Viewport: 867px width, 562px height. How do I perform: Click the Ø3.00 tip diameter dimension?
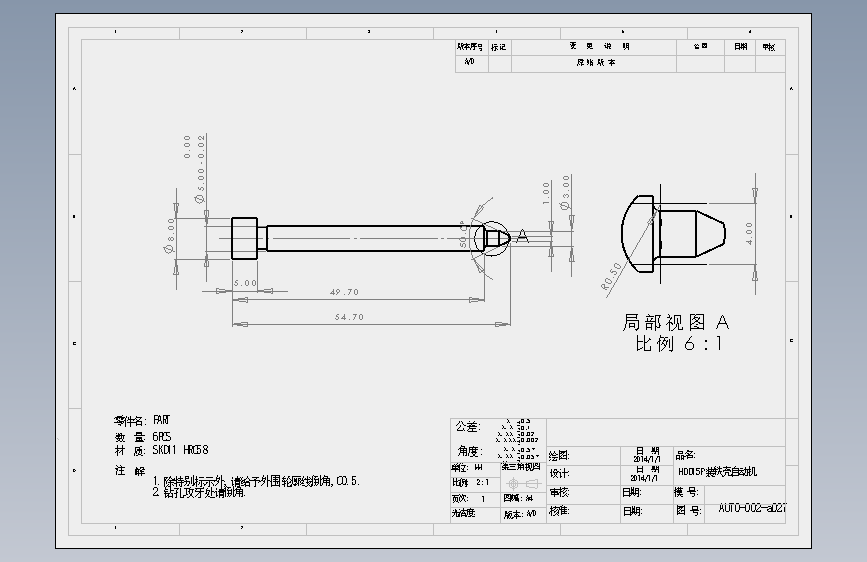click(565, 192)
